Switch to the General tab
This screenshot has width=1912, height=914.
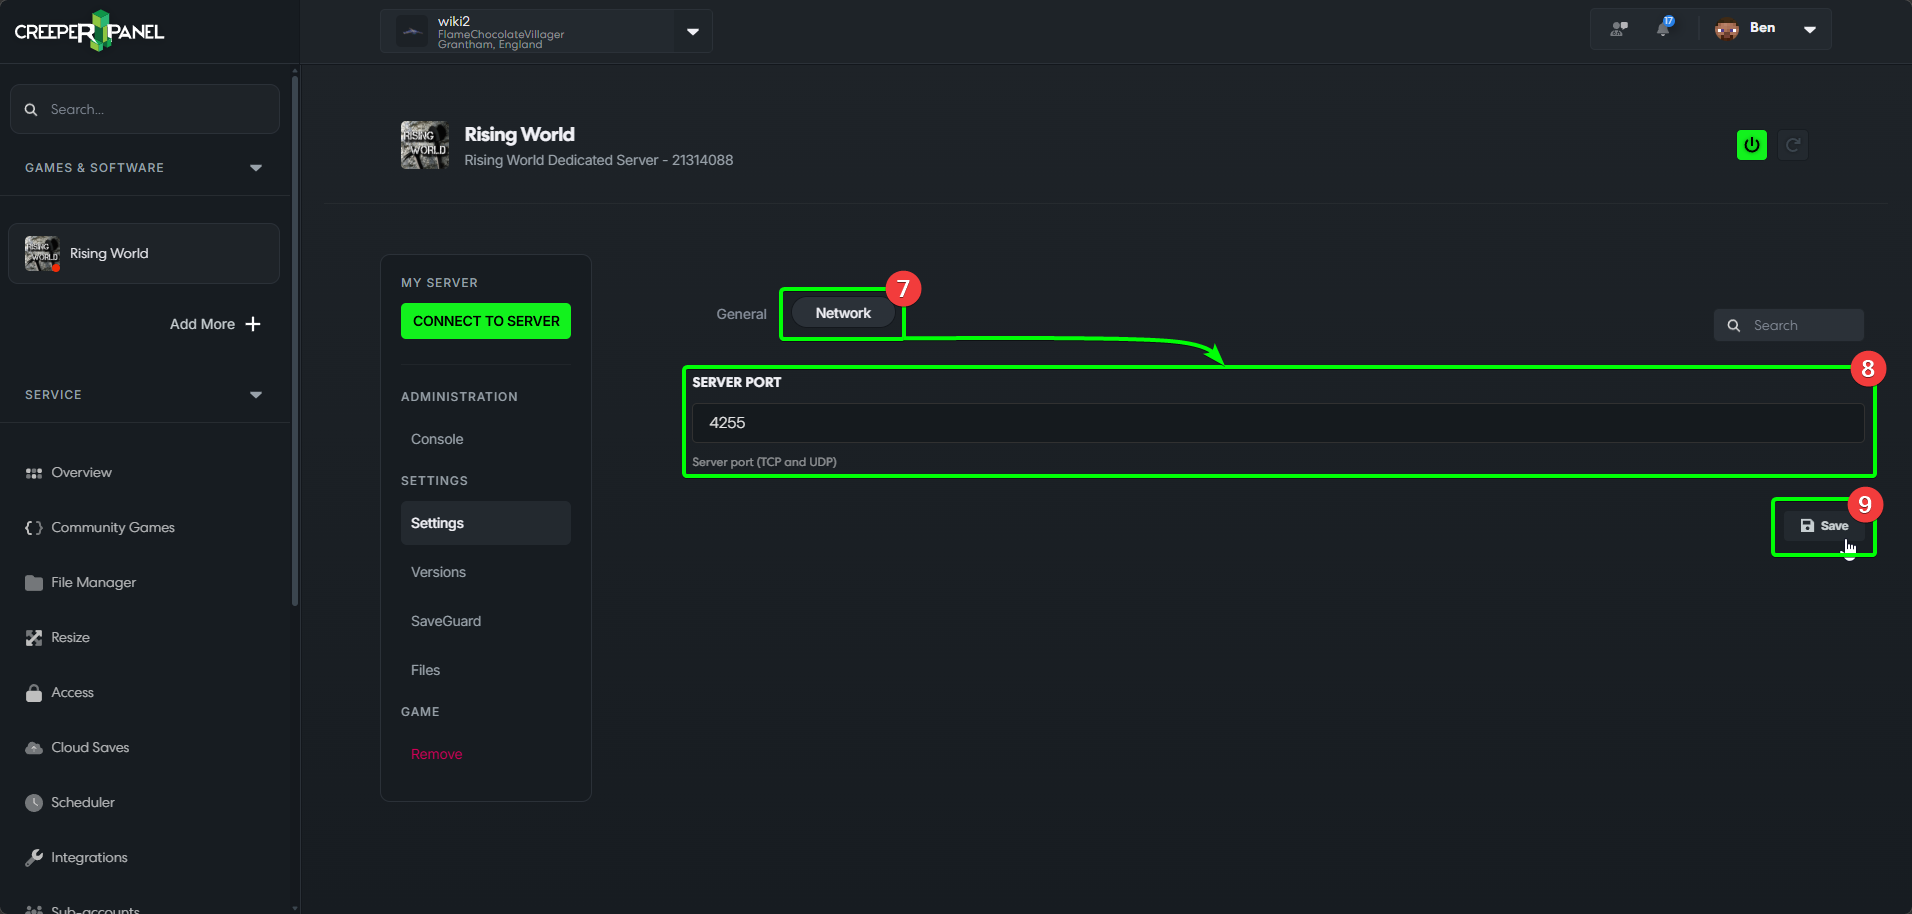(741, 314)
